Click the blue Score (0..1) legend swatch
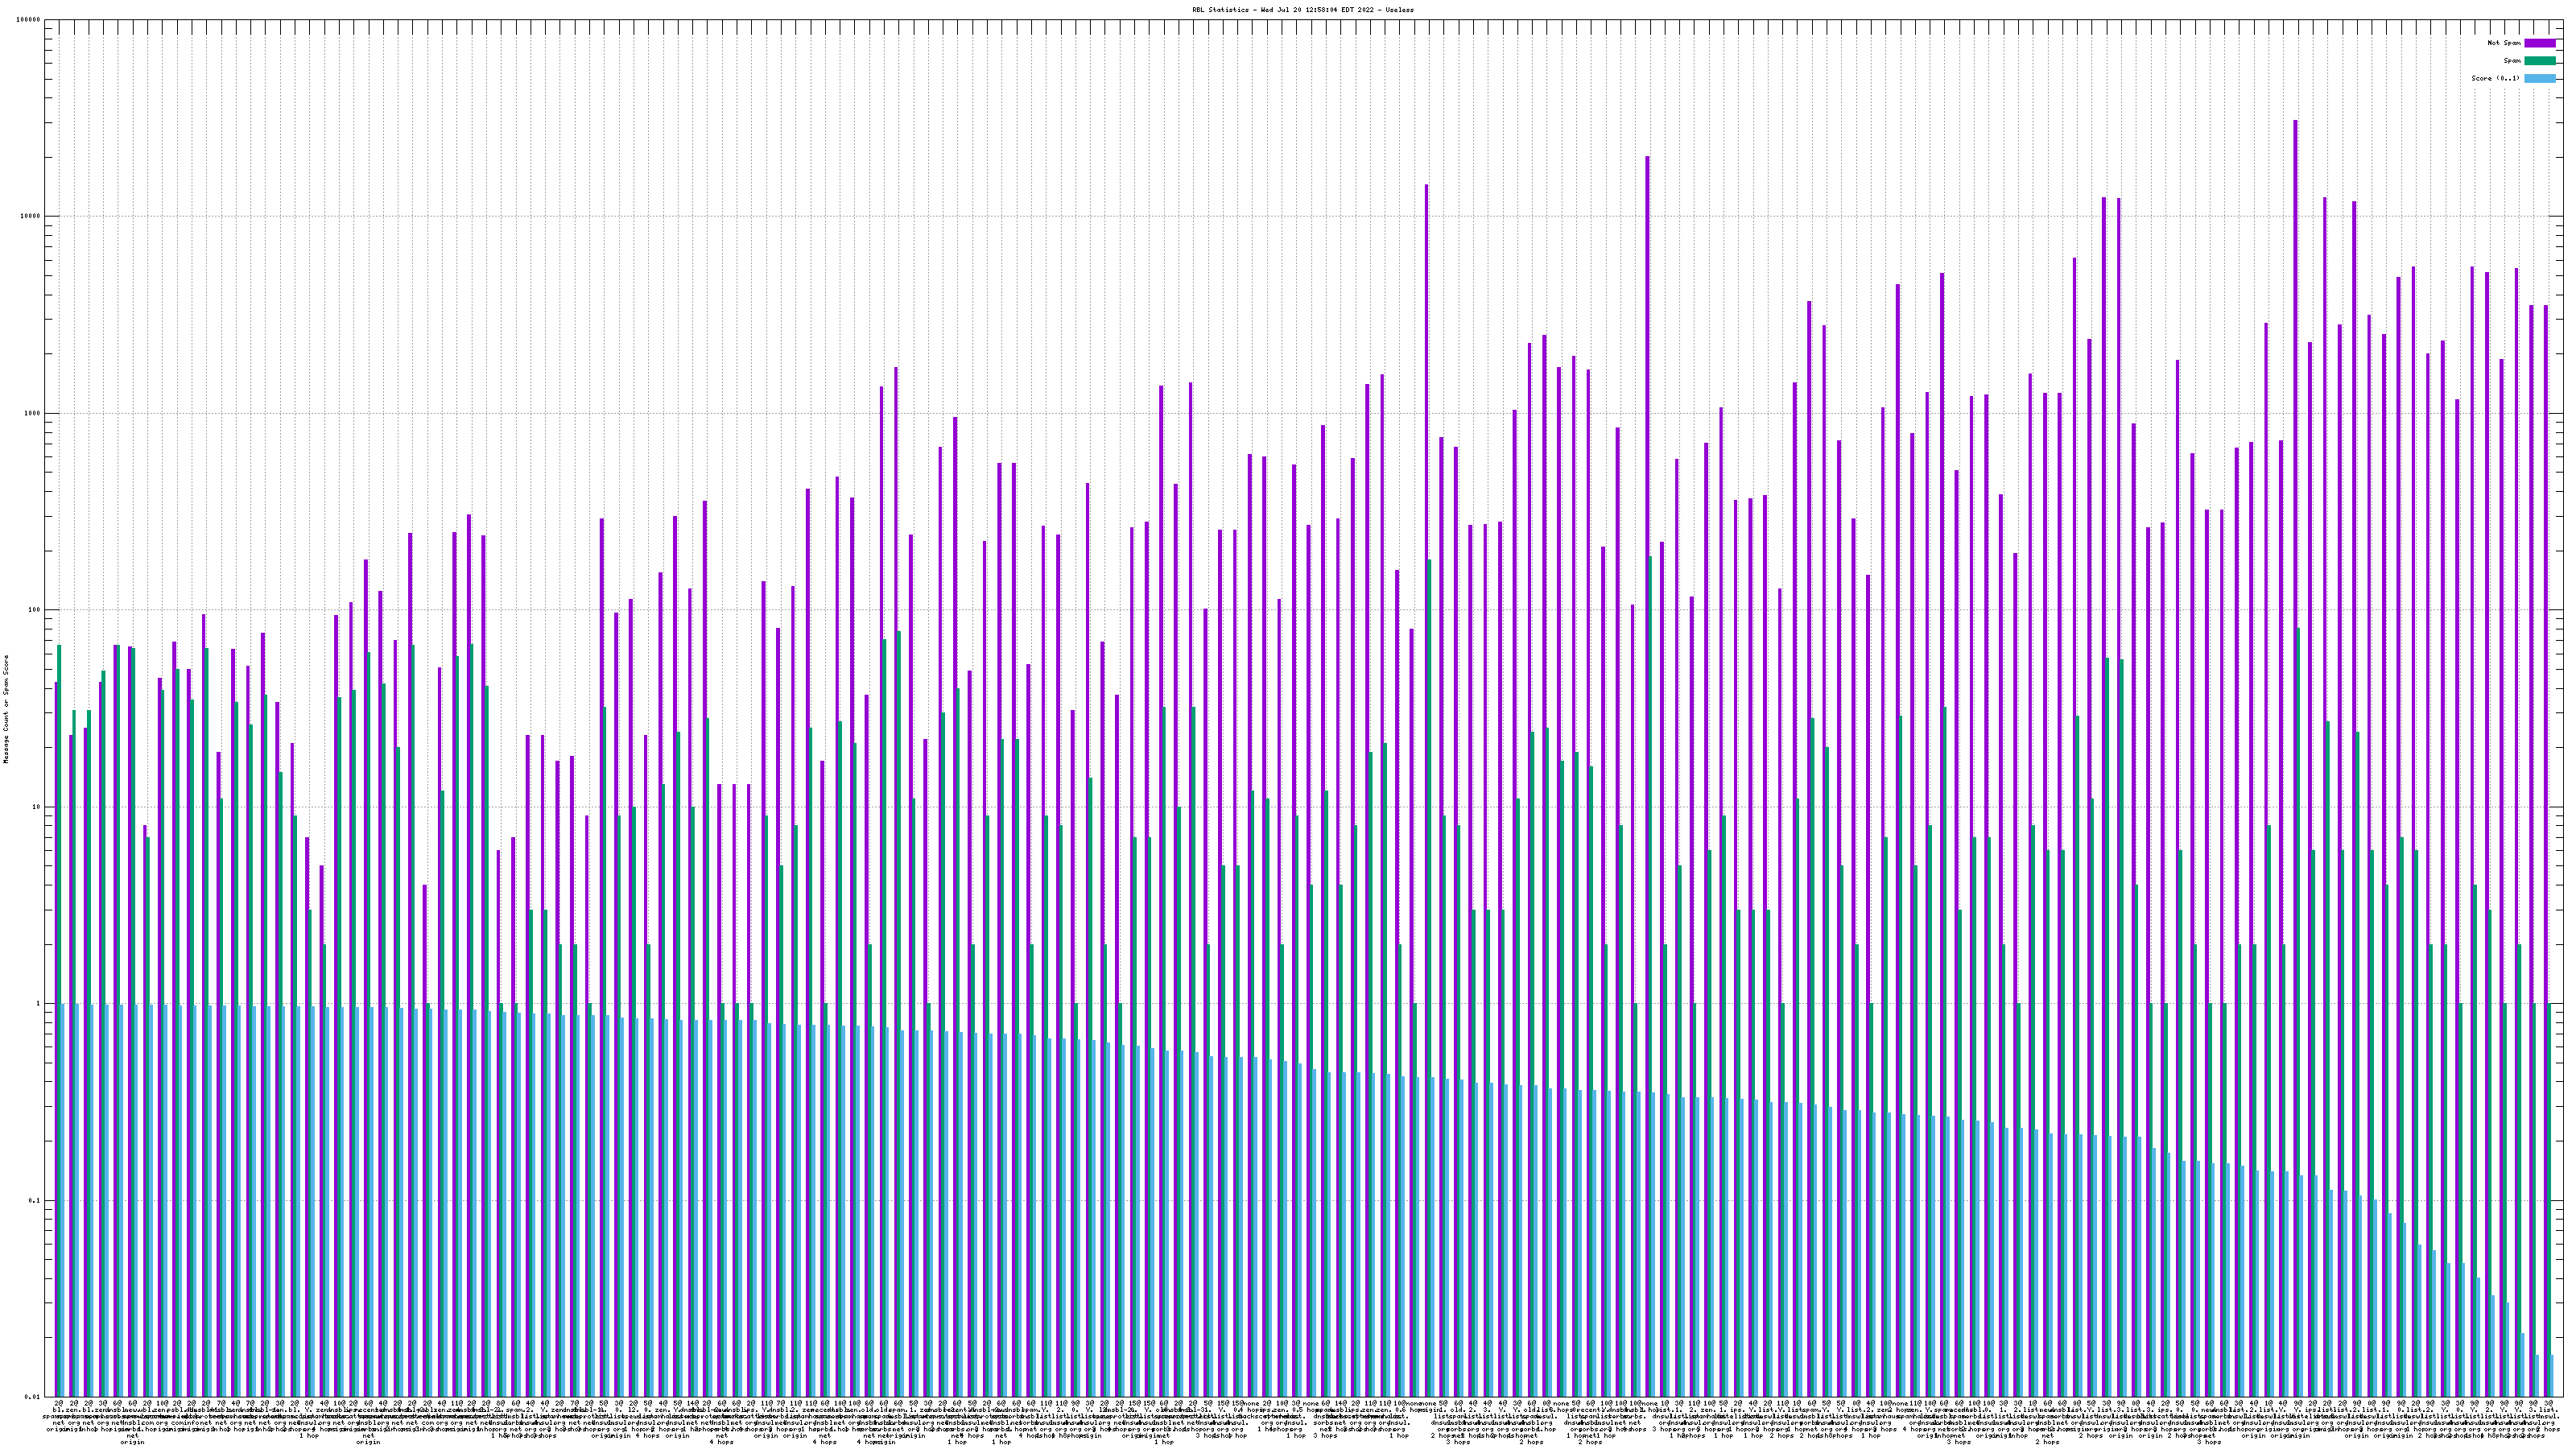The image size is (2576, 1449). pyautogui.click(x=2539, y=78)
